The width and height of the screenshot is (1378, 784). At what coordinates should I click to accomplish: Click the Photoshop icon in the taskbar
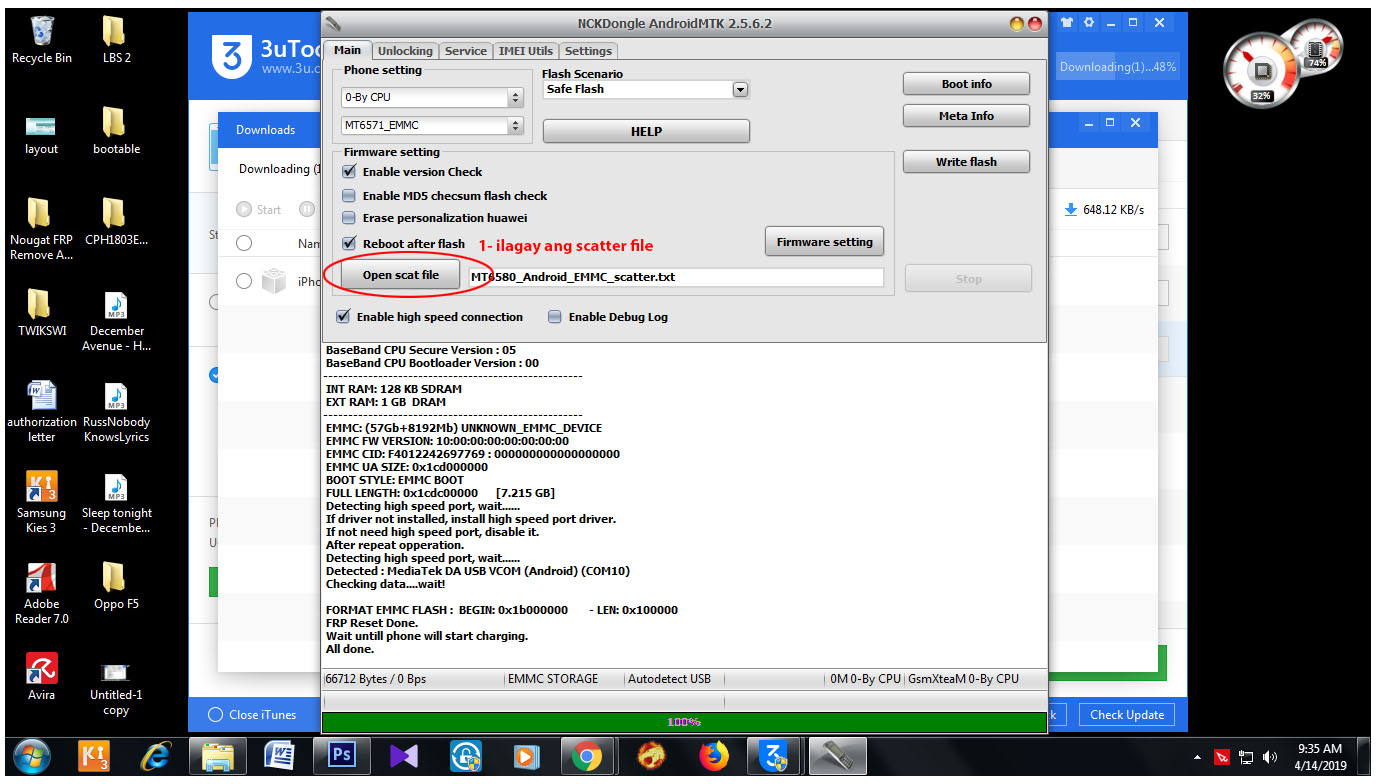pyautogui.click(x=341, y=757)
